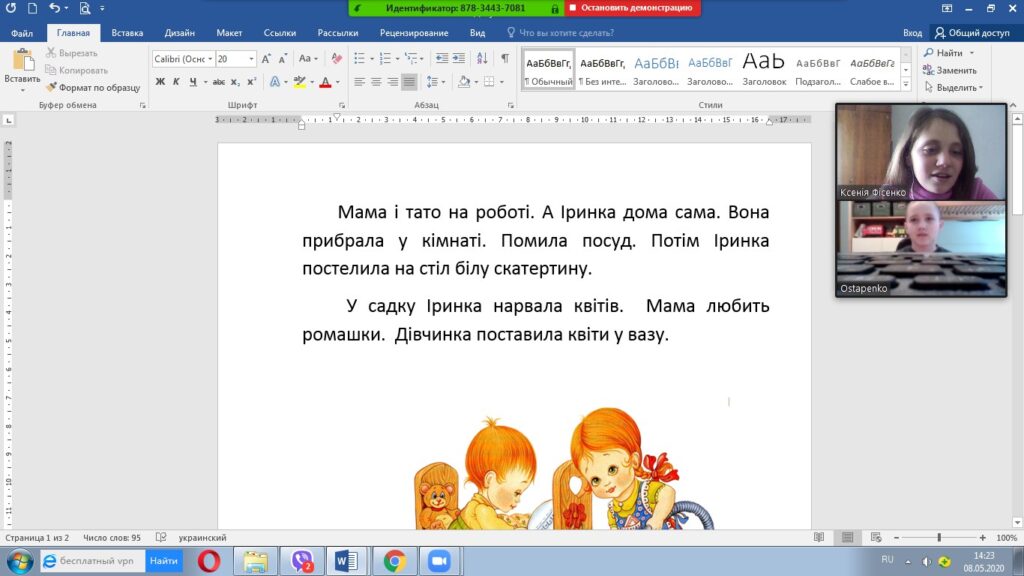Click the zoom slider handle
This screenshot has height=576, width=1024.
click(939, 537)
